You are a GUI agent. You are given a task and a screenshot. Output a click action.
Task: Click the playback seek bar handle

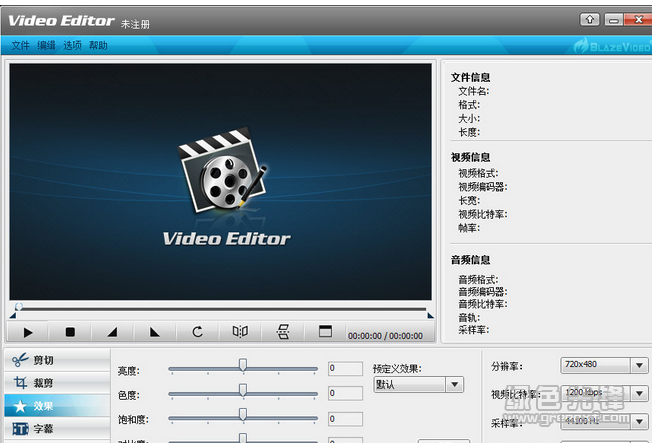[19, 307]
